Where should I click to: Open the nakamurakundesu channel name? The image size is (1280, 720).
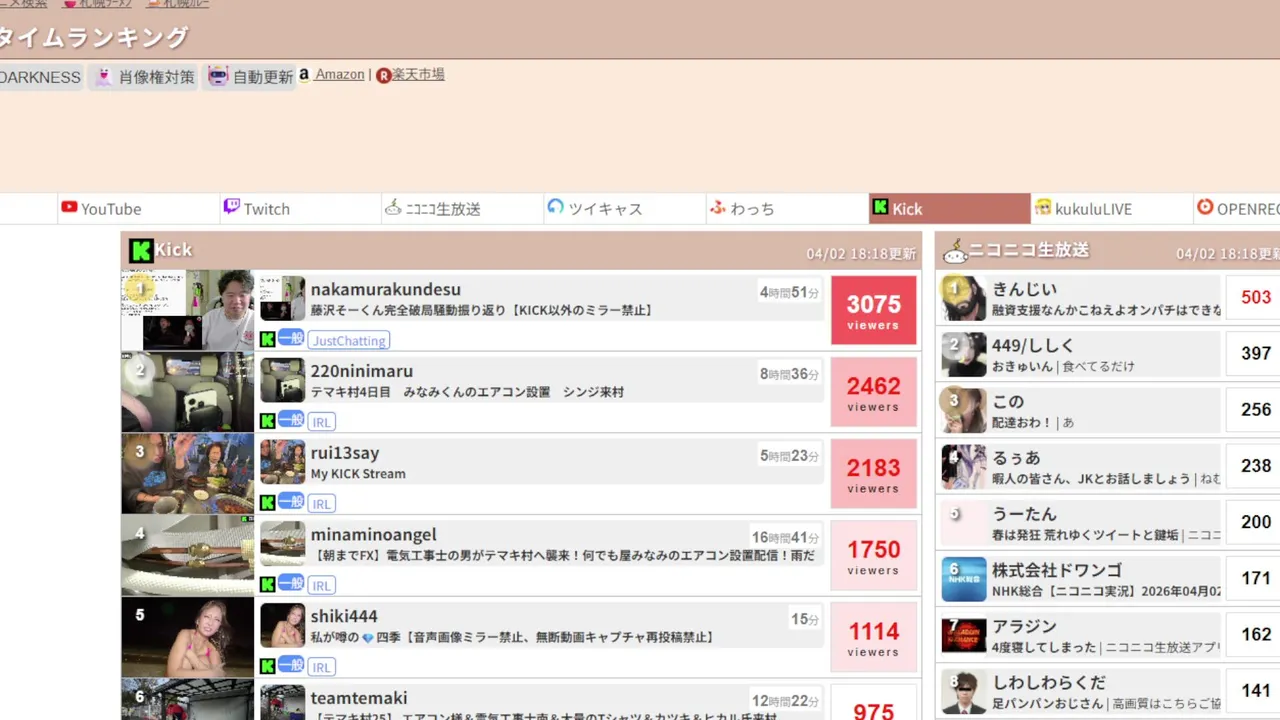click(386, 289)
